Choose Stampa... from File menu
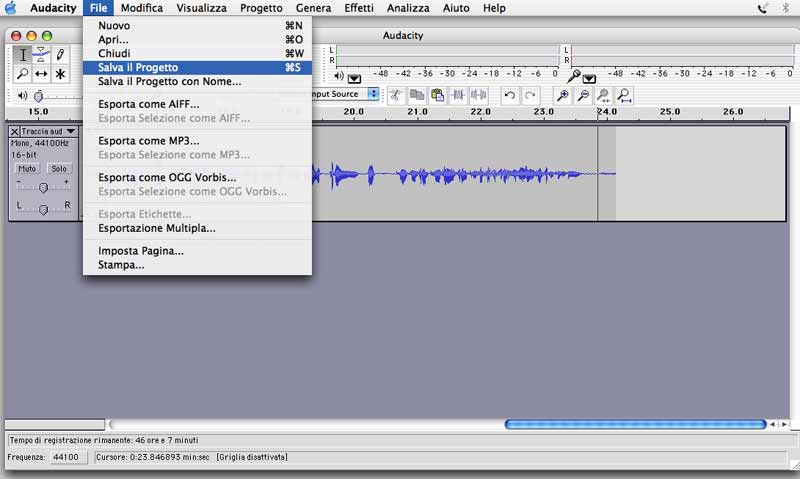The height and width of the screenshot is (479, 800). pos(197,265)
